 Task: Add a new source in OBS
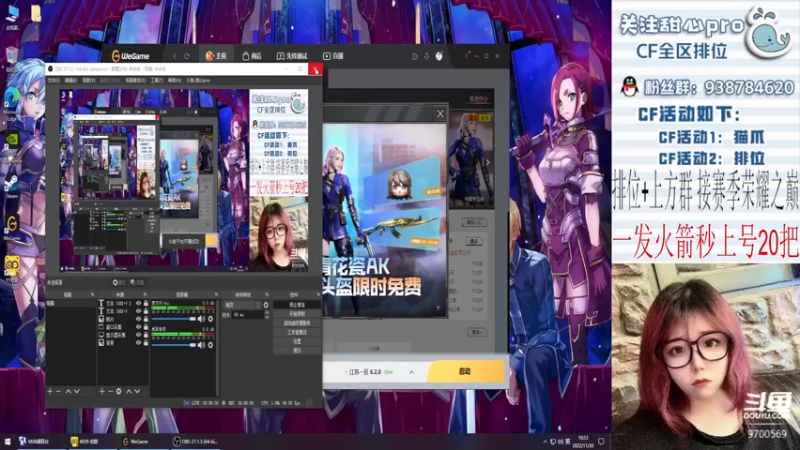pyautogui.click(x=102, y=391)
